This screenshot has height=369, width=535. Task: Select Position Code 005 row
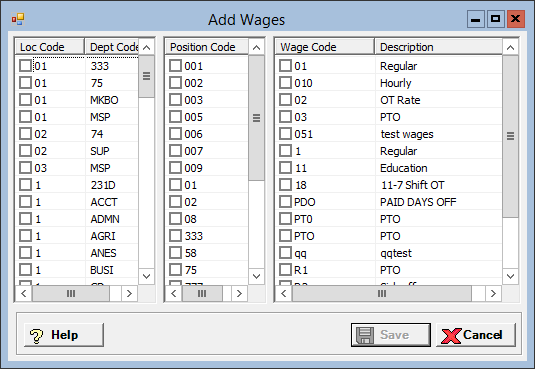coord(207,117)
